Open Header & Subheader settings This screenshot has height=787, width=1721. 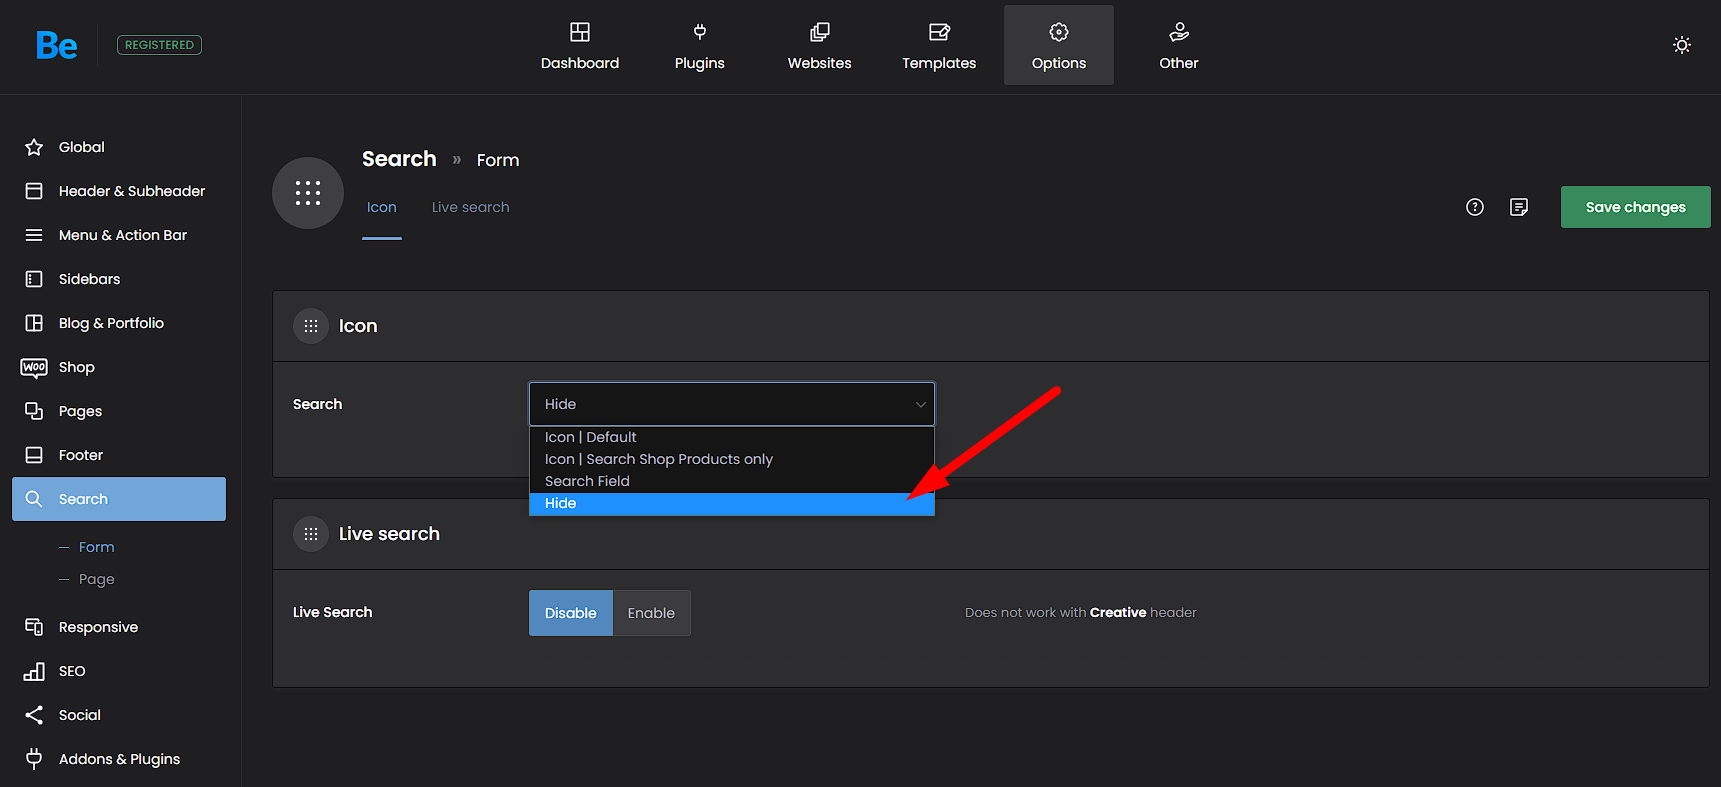(132, 191)
